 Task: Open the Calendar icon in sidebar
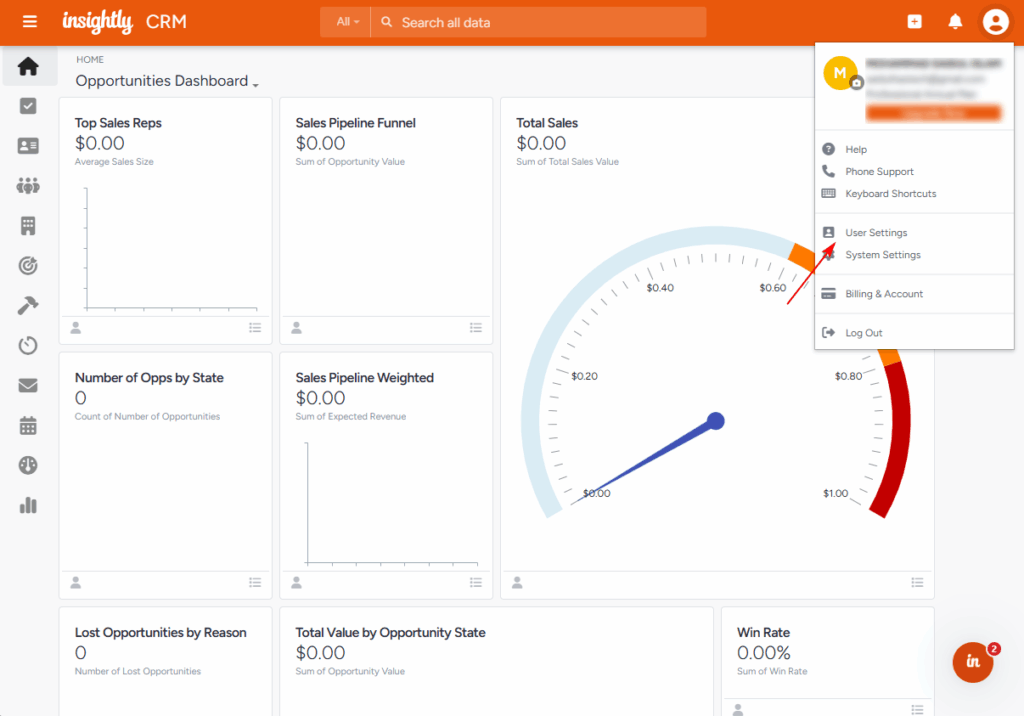tap(28, 426)
